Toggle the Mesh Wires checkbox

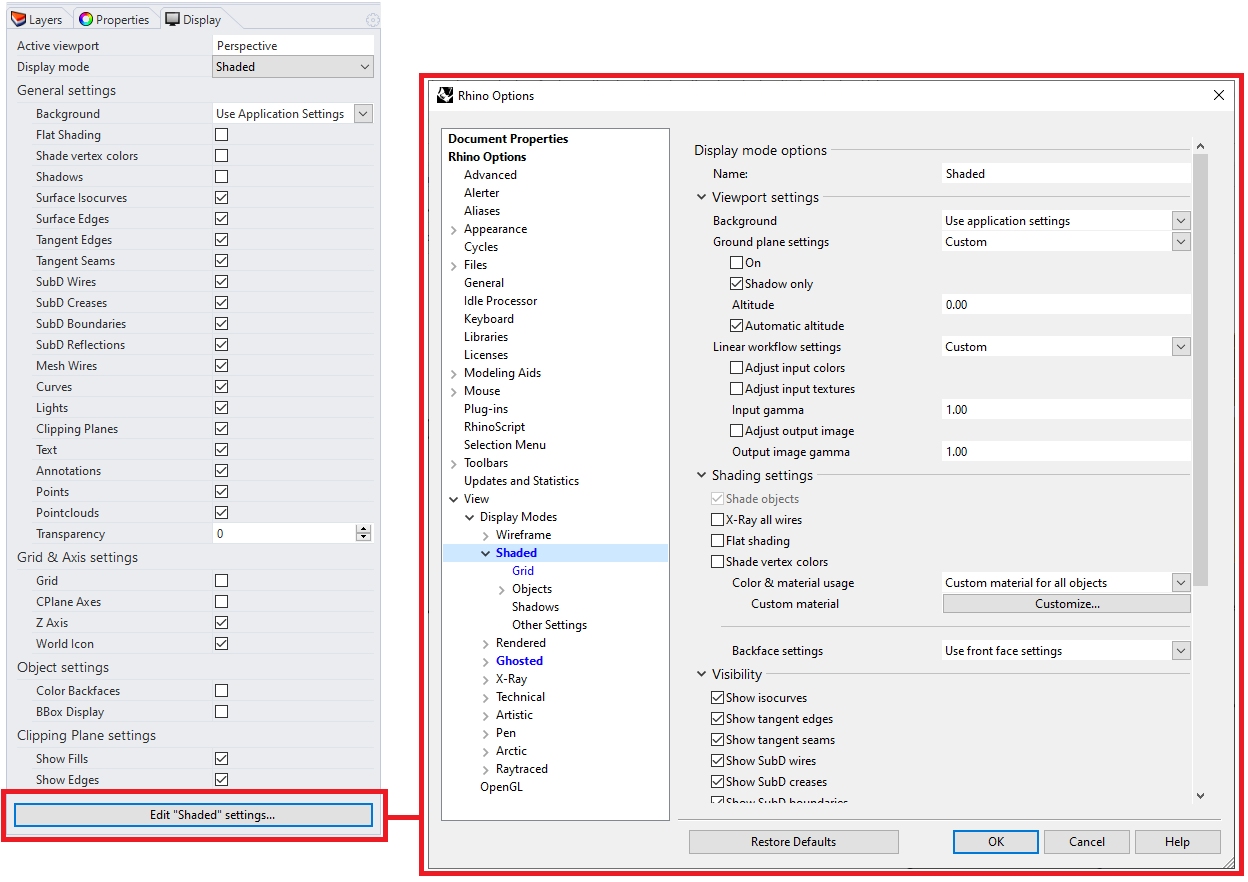click(x=221, y=366)
